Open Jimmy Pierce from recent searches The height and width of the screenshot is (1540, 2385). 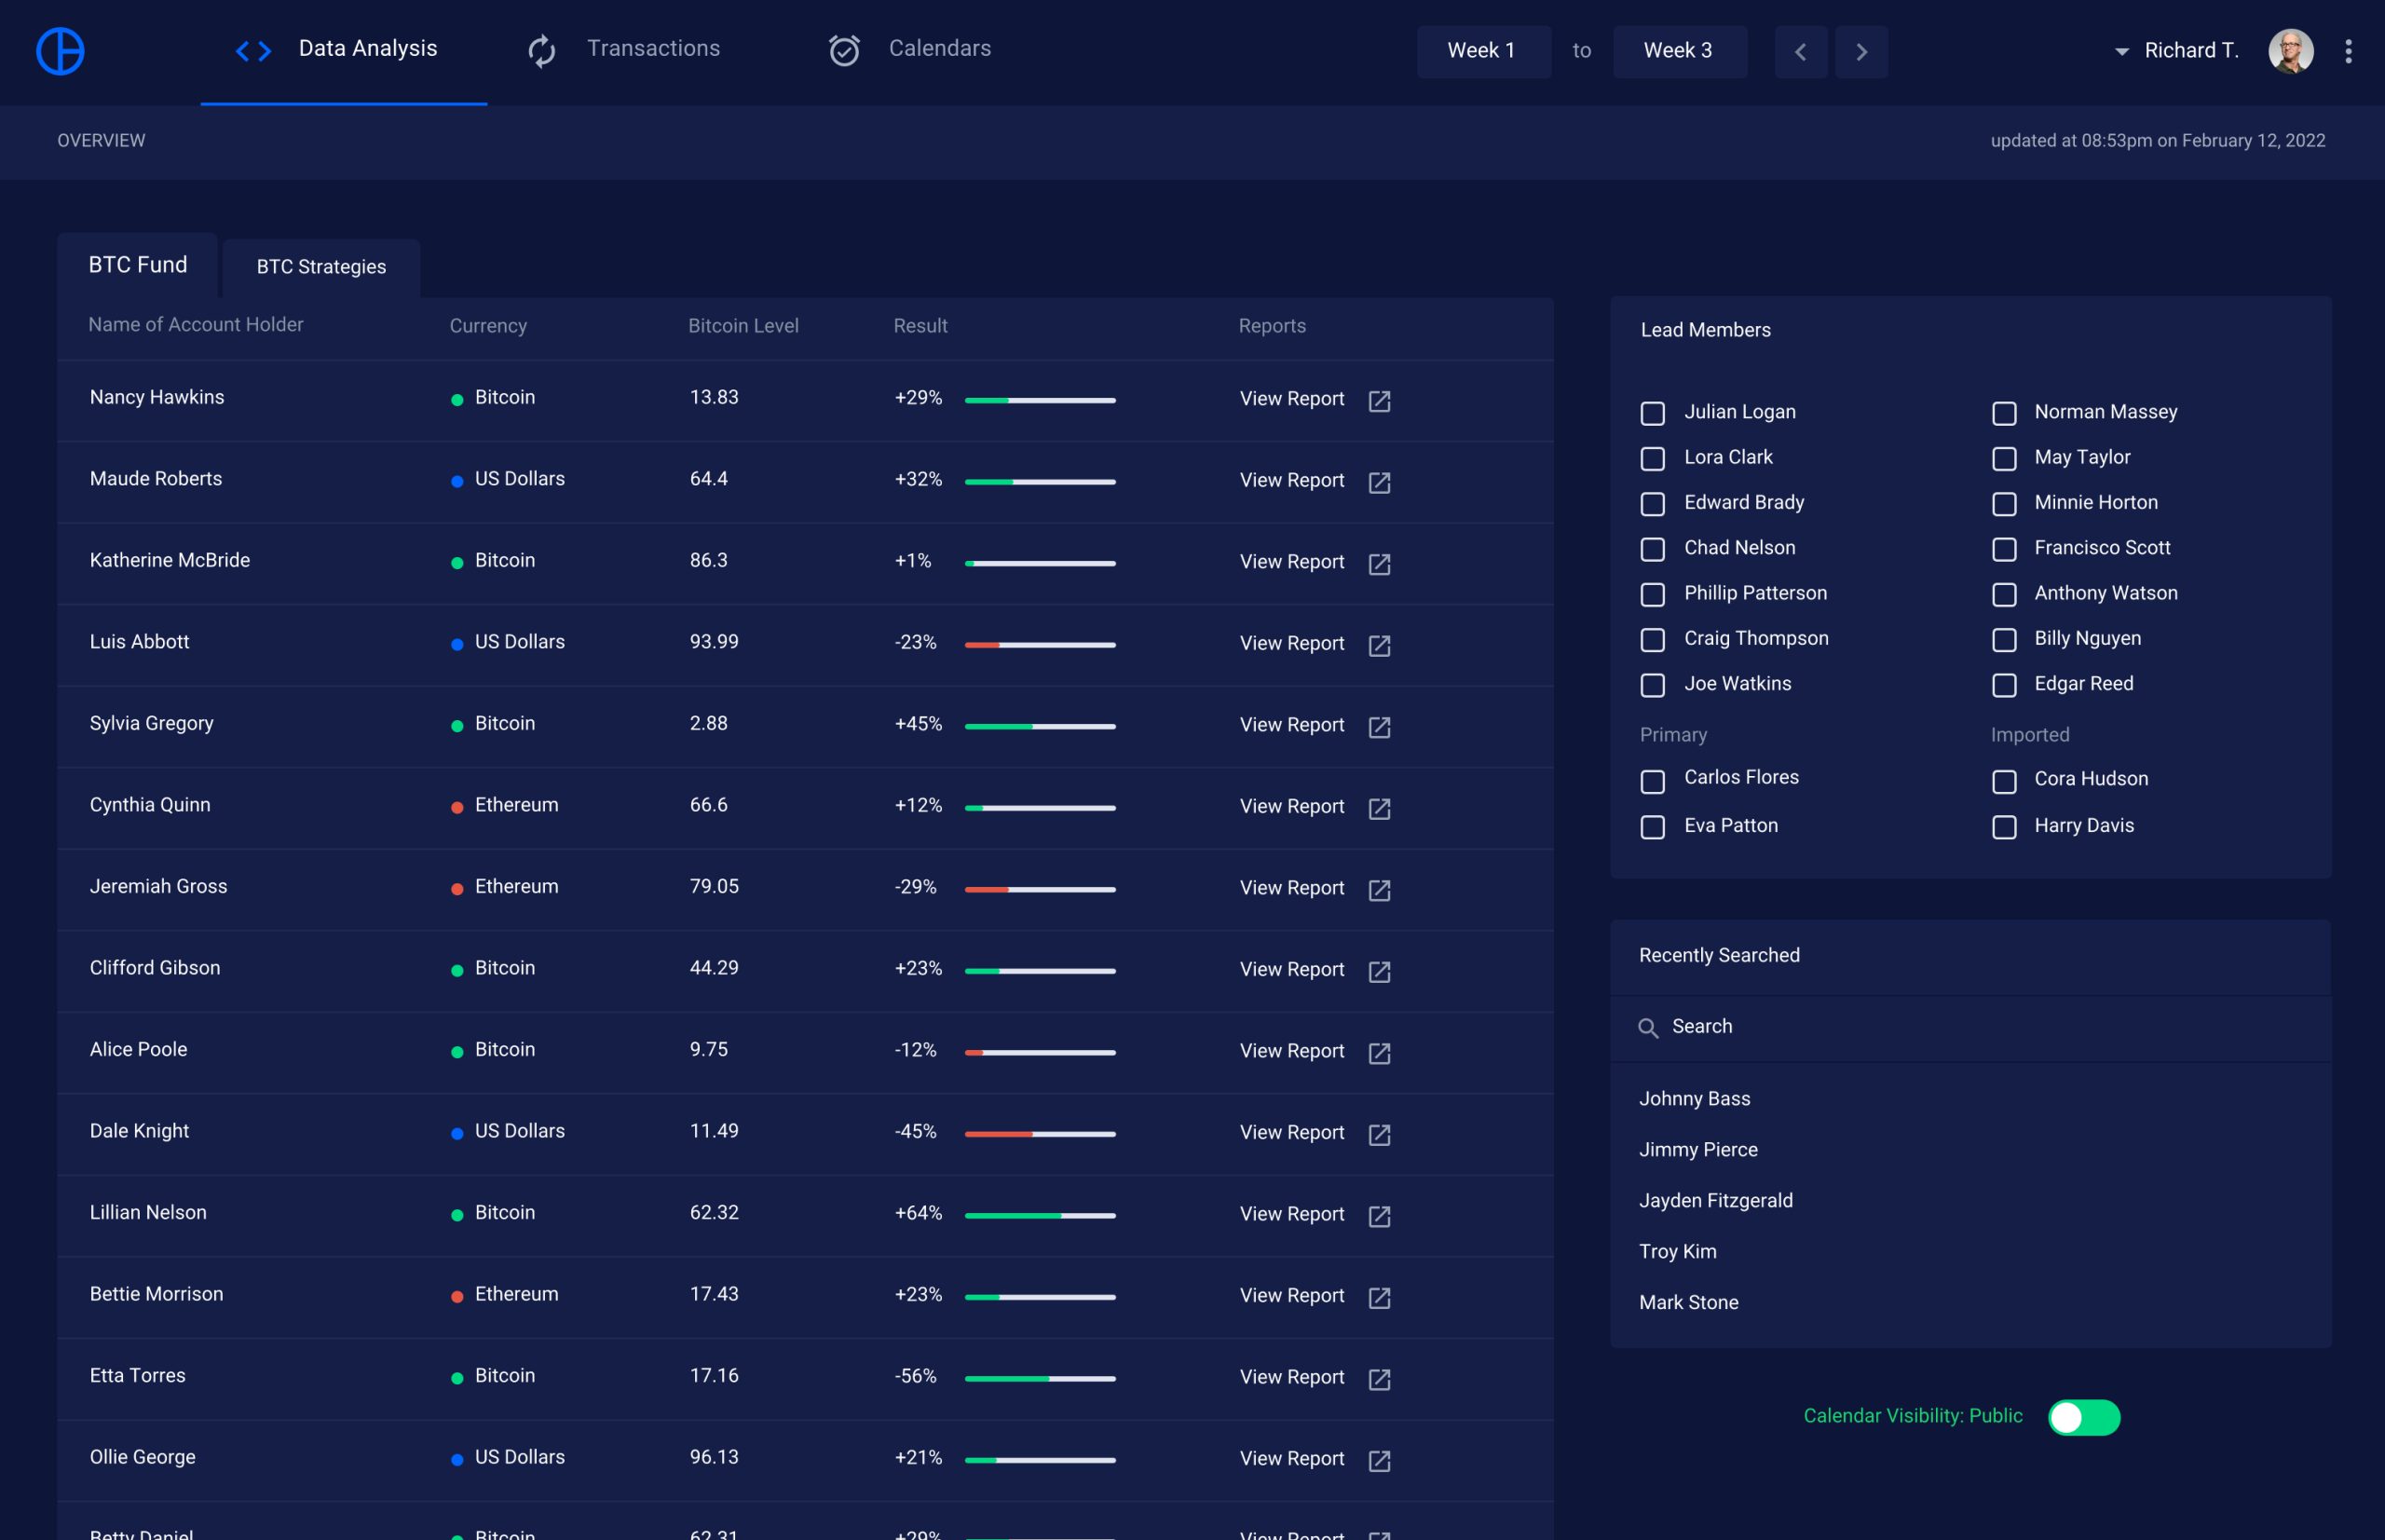click(1698, 1150)
